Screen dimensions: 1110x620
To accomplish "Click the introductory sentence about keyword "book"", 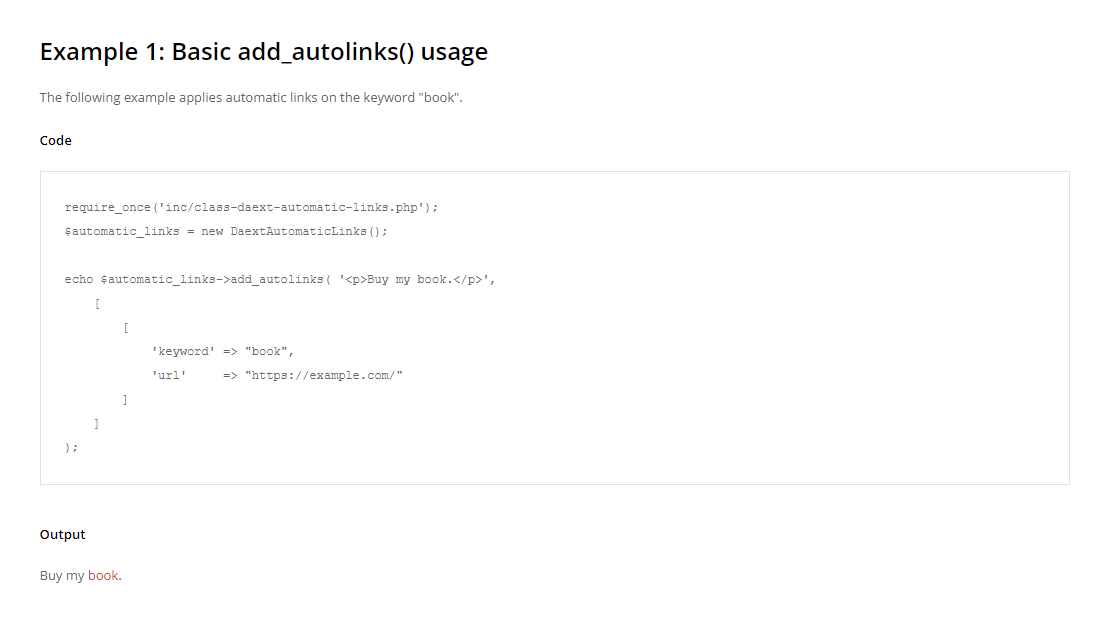I will coord(251,98).
